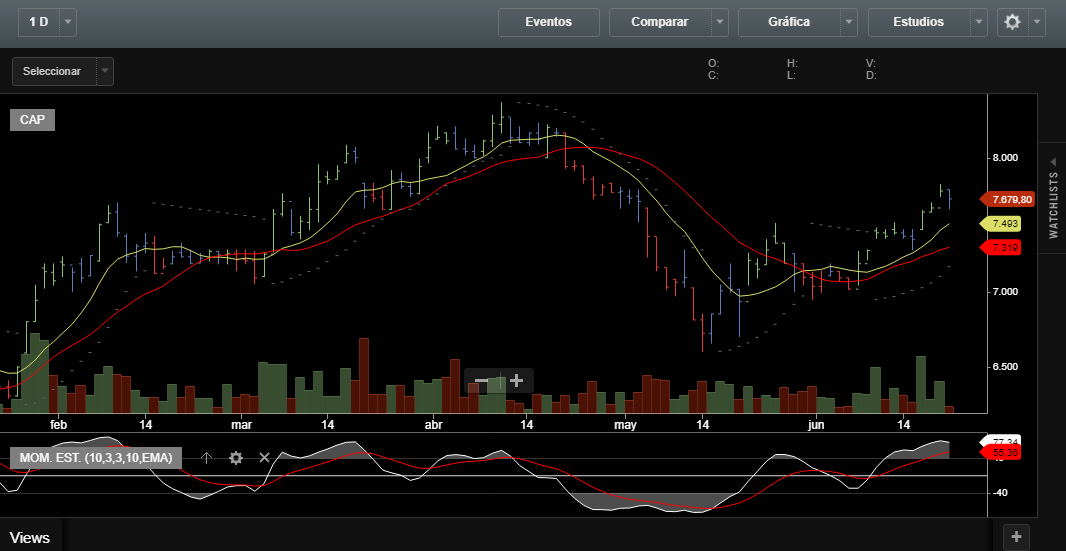Expand the 1 D interval dropdown arrow
The height and width of the screenshot is (551, 1066).
(x=68, y=22)
